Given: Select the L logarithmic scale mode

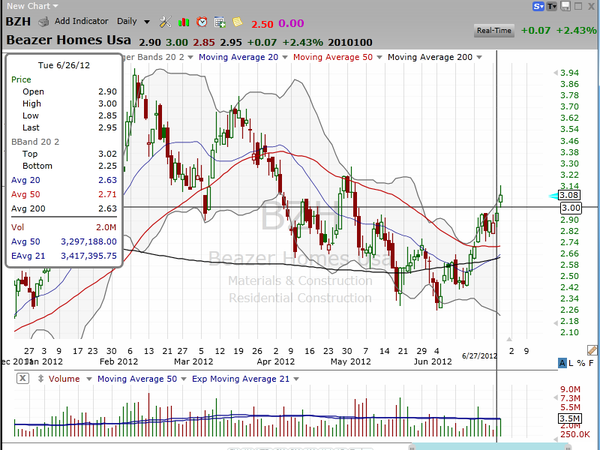Looking at the screenshot, I should [x=571, y=363].
